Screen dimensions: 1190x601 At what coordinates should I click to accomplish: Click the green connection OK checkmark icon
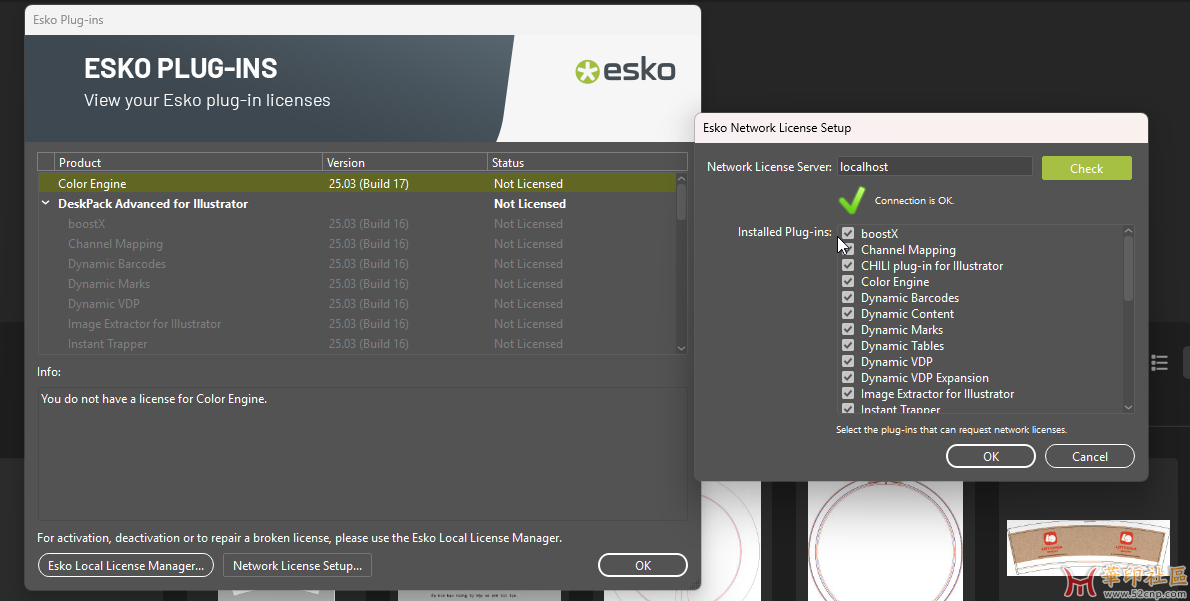pos(852,200)
